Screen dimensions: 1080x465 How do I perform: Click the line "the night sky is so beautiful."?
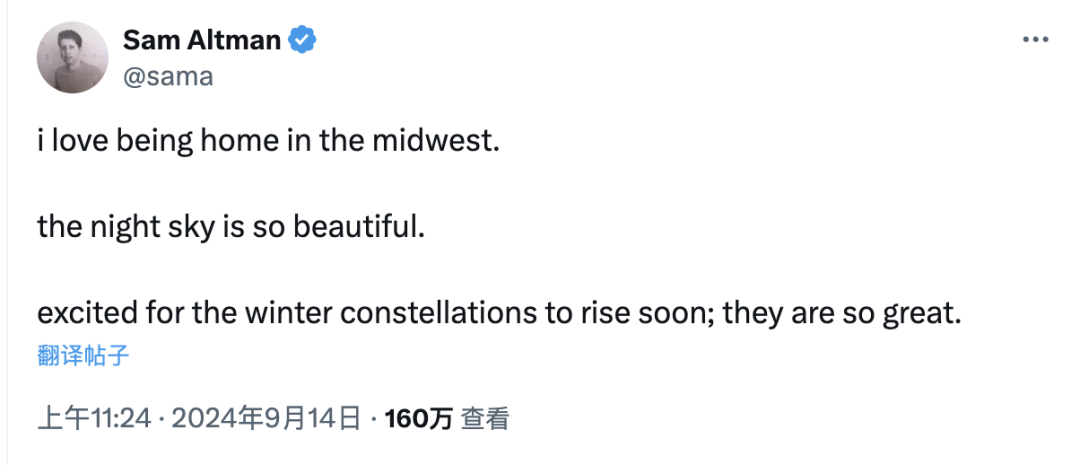(231, 227)
